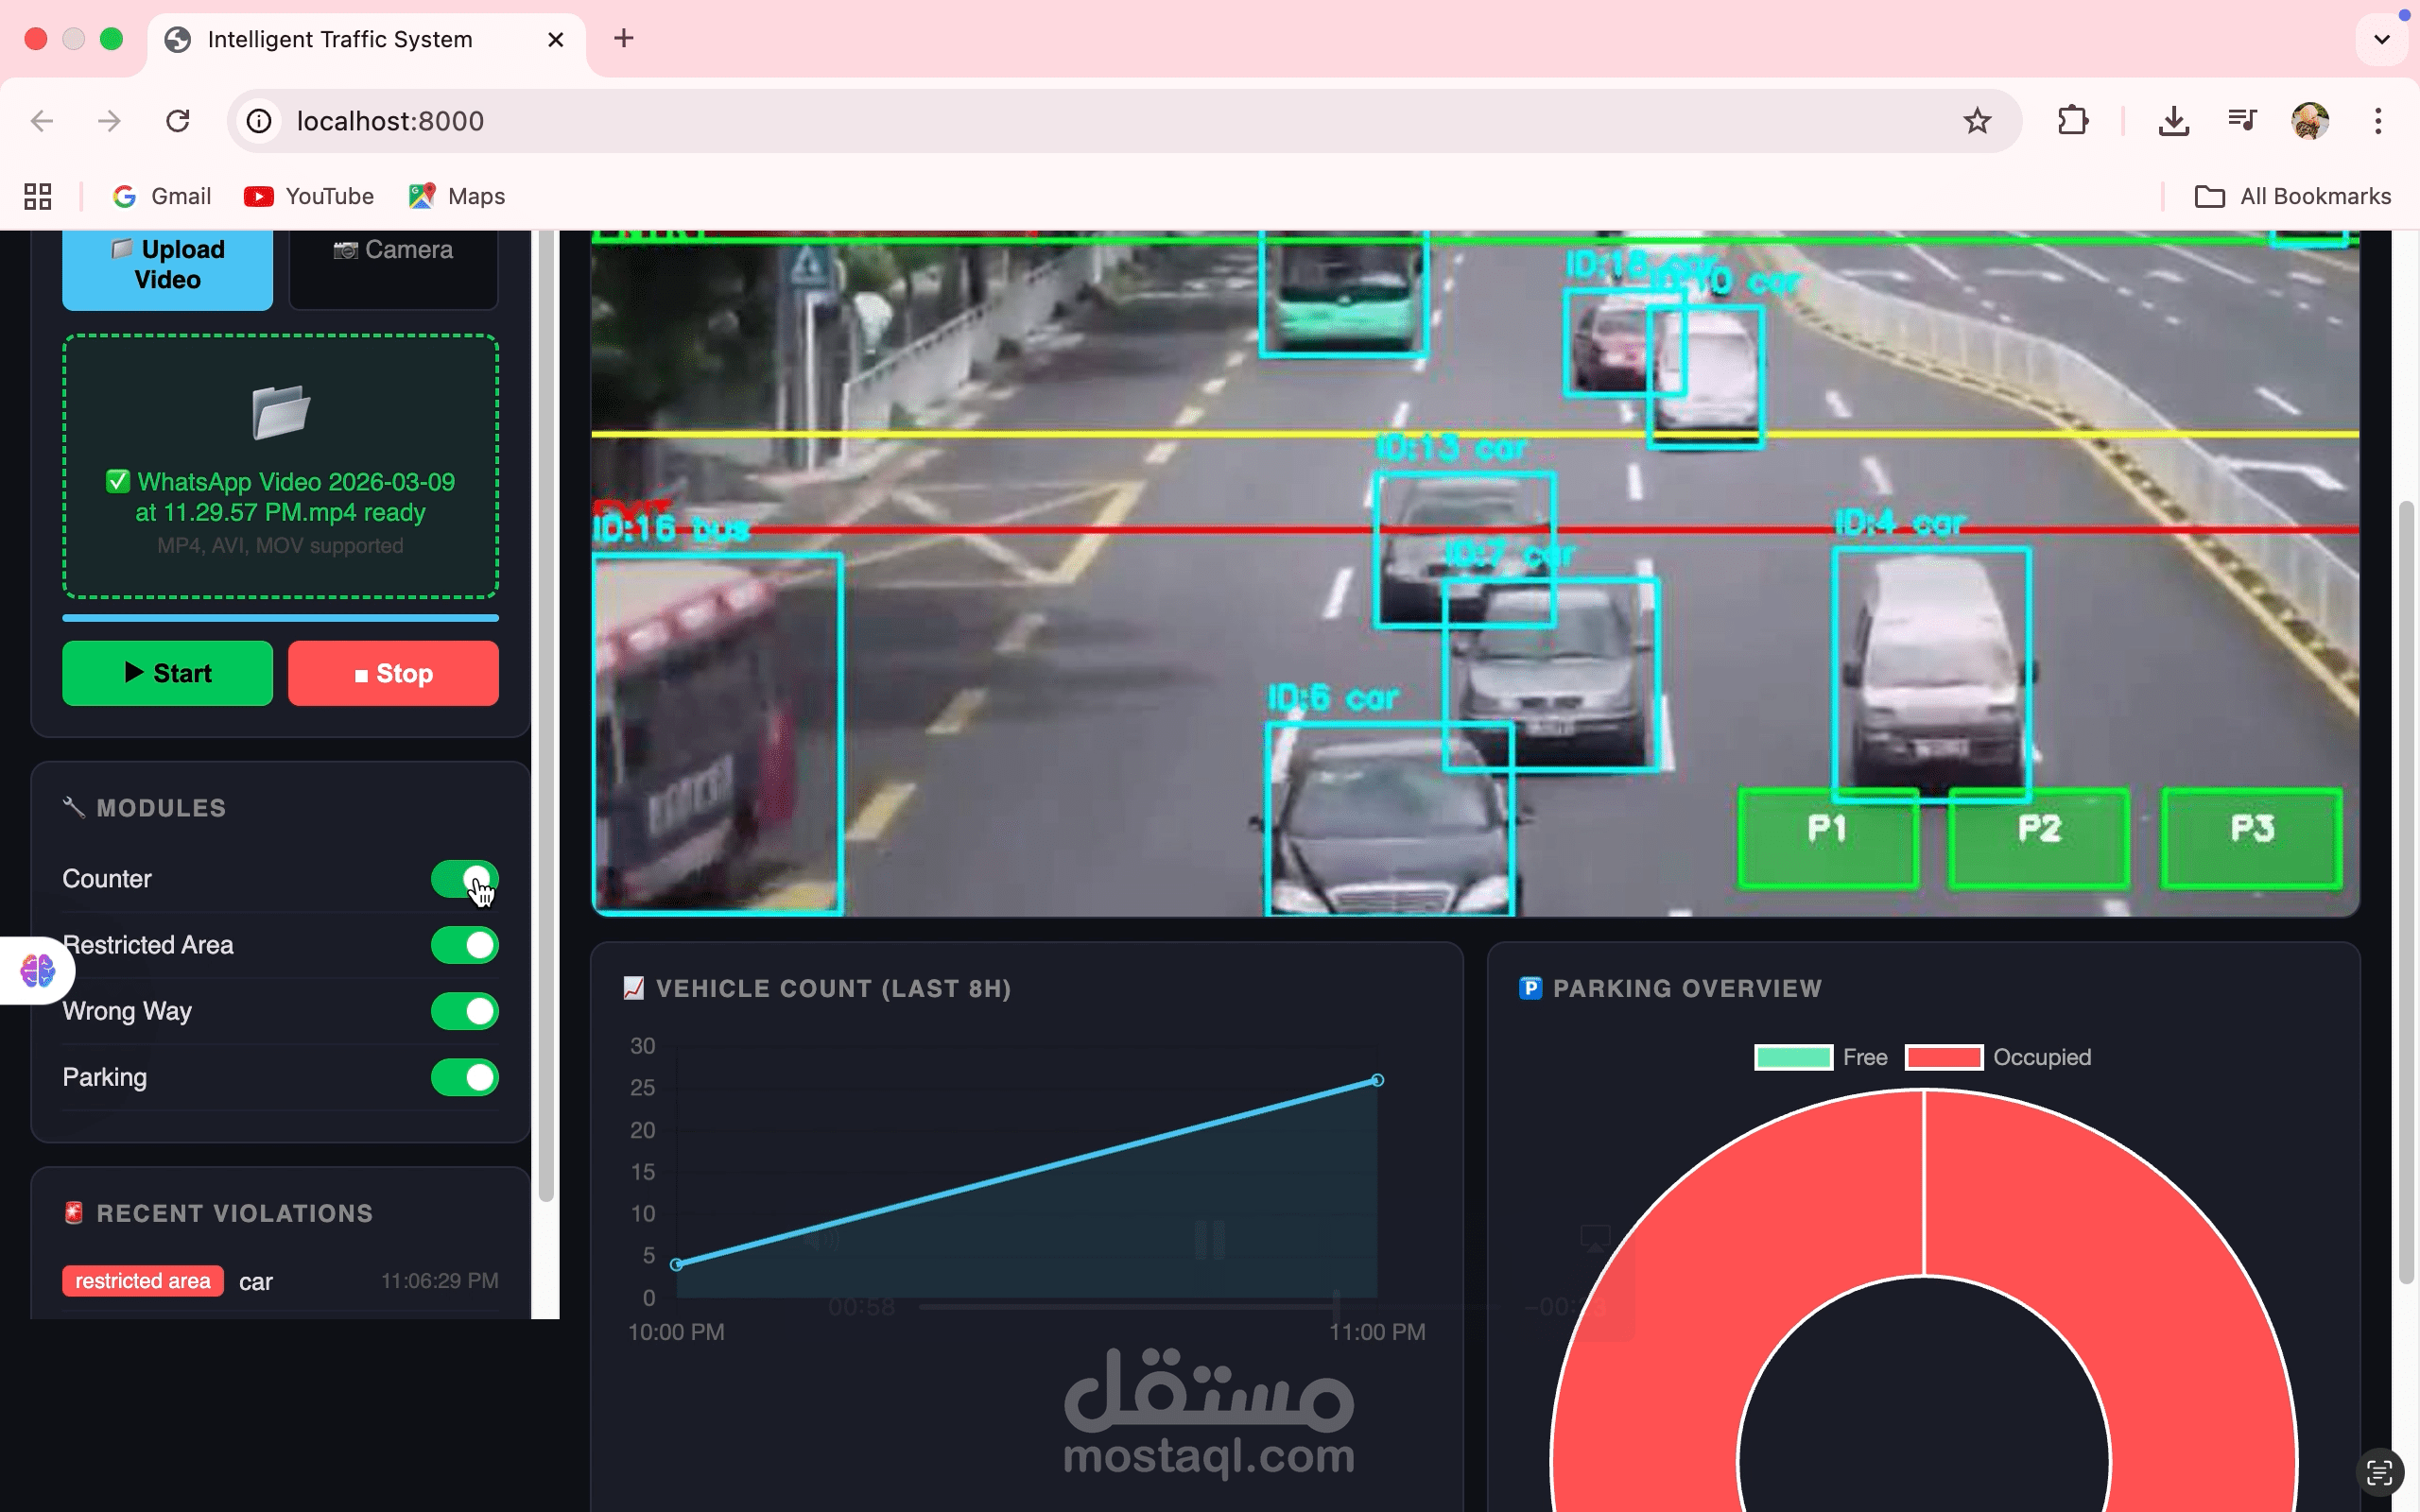Open the Downloads icon in toolbar
Image resolution: width=2420 pixels, height=1512 pixels.
tap(2173, 121)
